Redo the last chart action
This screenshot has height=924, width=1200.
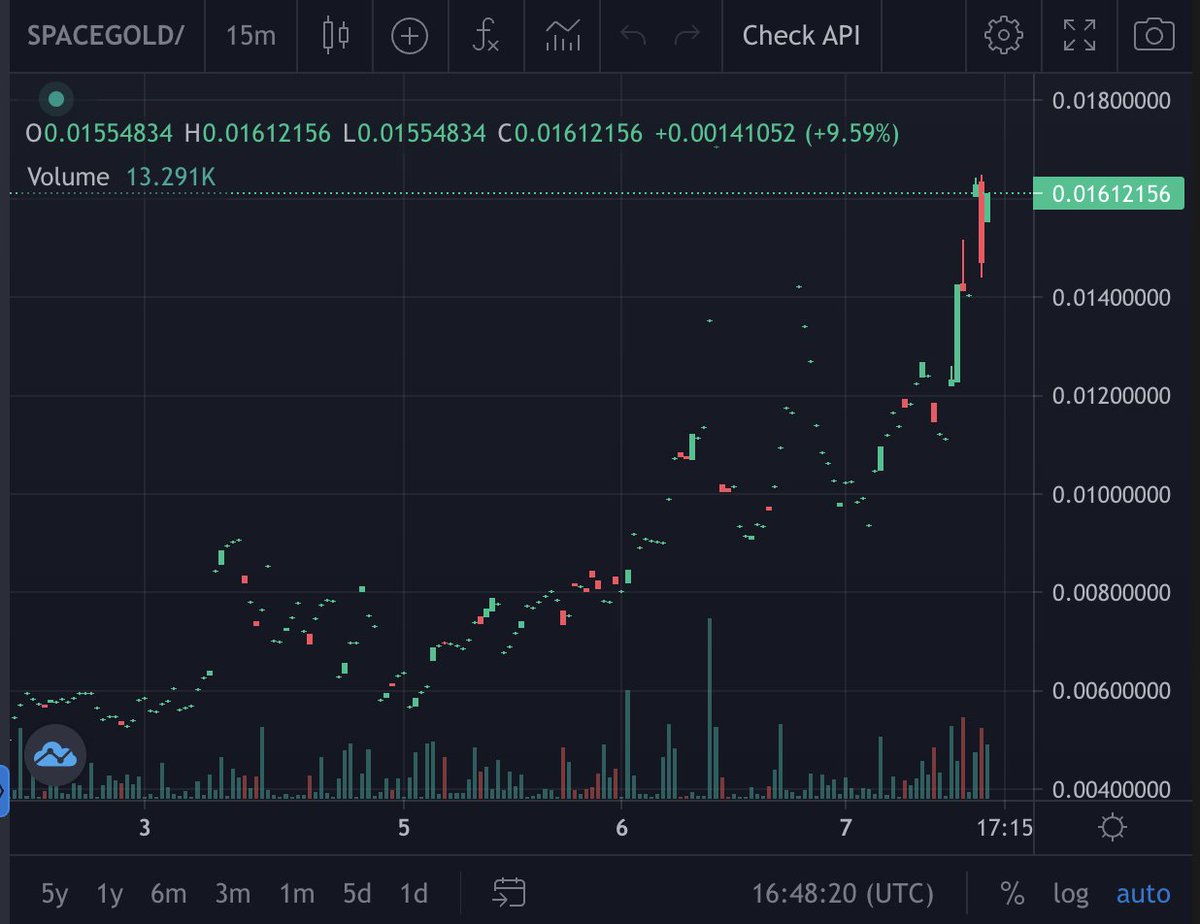coord(687,37)
